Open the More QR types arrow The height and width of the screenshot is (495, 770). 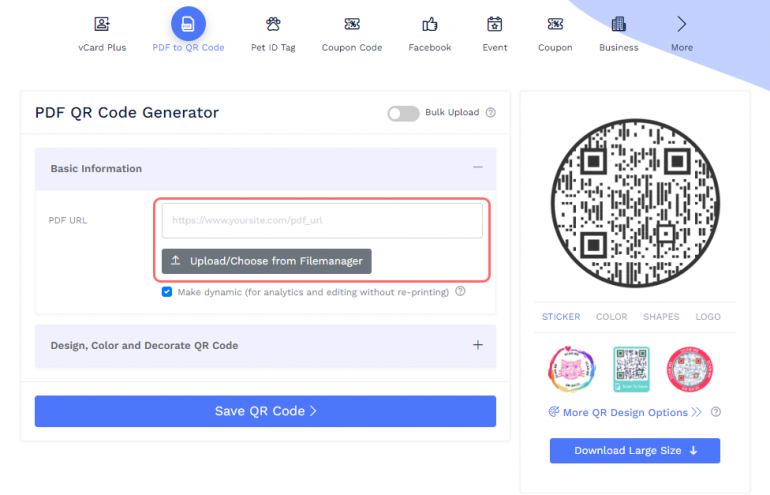coord(682,24)
